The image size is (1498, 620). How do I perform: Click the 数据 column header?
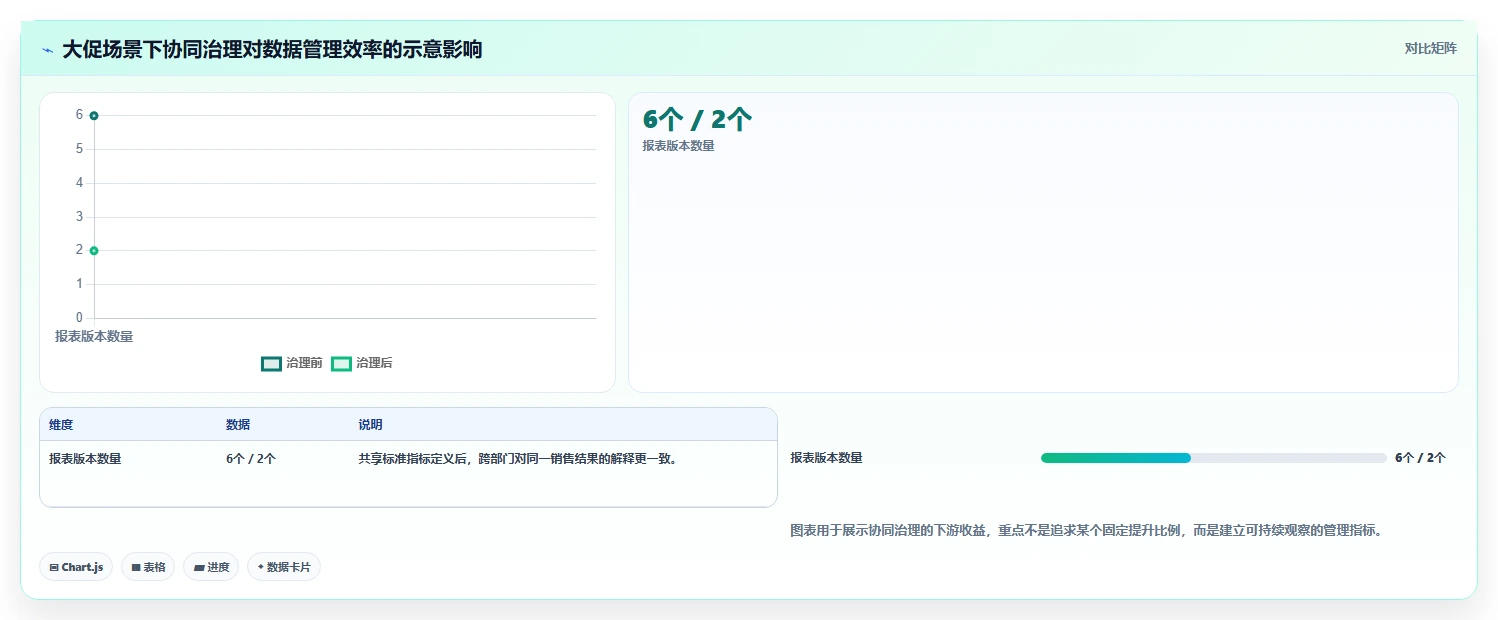238,425
